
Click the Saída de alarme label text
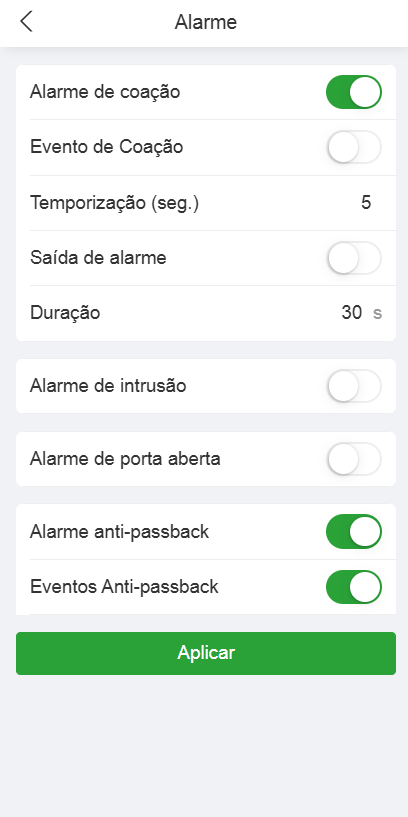point(98,258)
